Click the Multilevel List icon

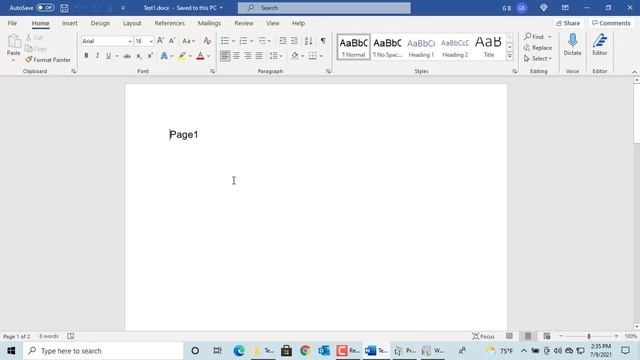(x=262, y=40)
